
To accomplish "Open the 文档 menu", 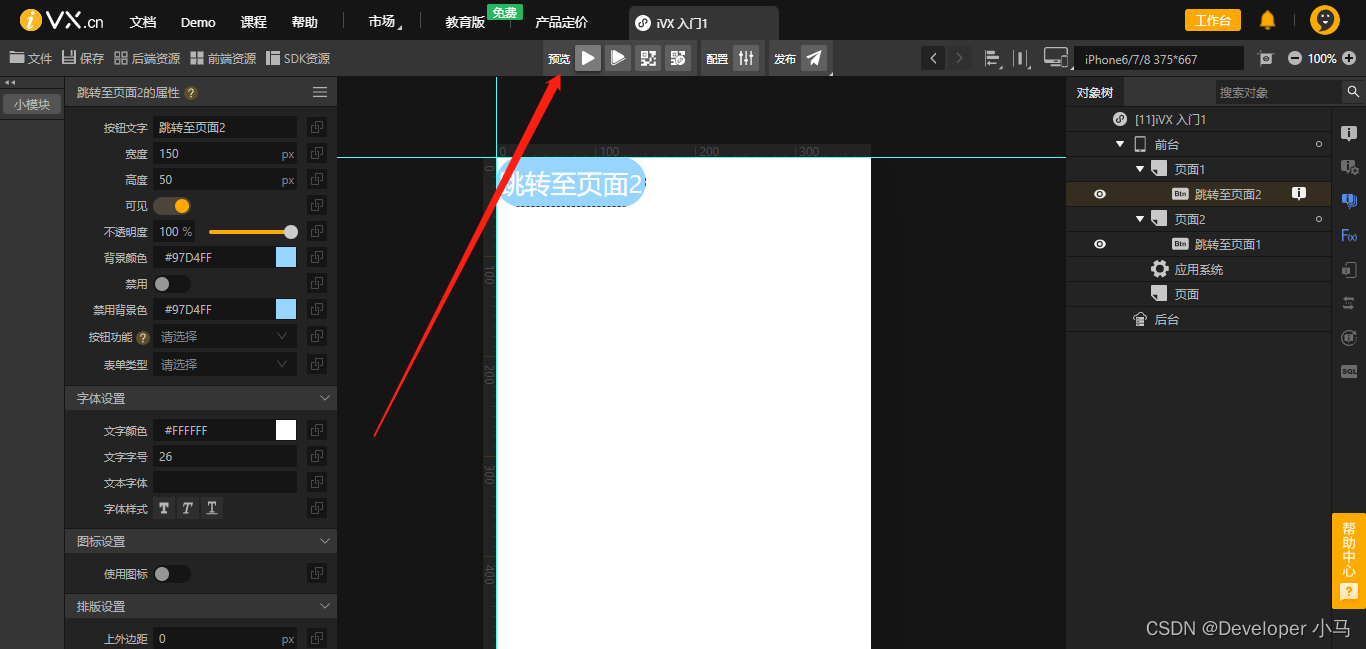I will pos(143,22).
